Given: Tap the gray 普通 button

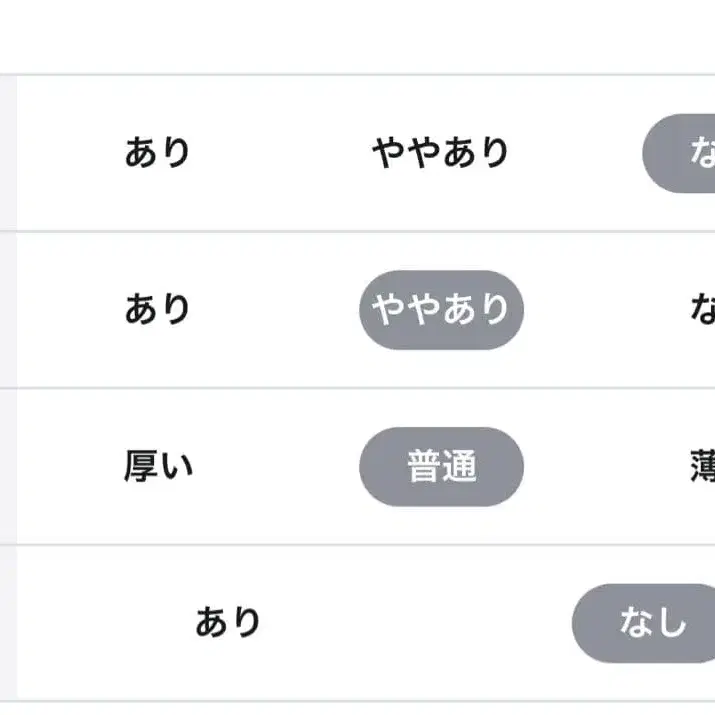Looking at the screenshot, I should point(441,467).
